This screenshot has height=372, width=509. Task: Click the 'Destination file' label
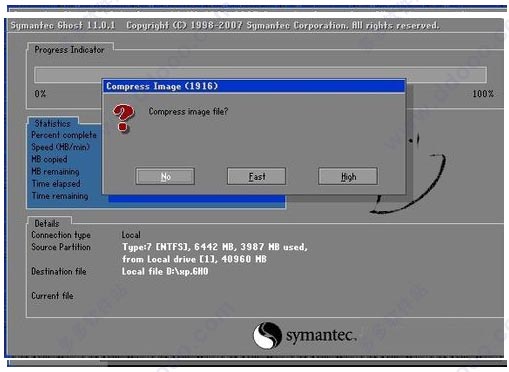coord(59,271)
